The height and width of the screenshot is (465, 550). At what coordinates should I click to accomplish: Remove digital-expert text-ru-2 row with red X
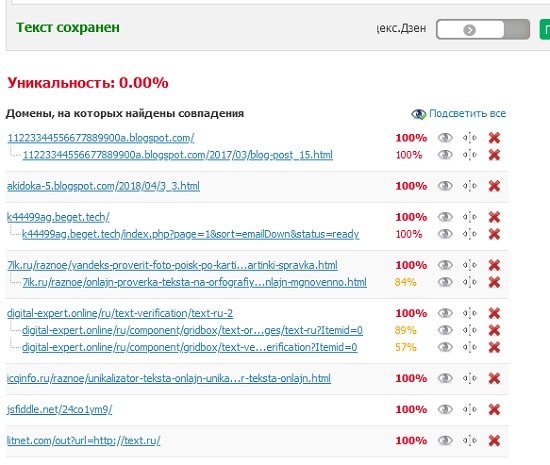pyautogui.click(x=494, y=313)
